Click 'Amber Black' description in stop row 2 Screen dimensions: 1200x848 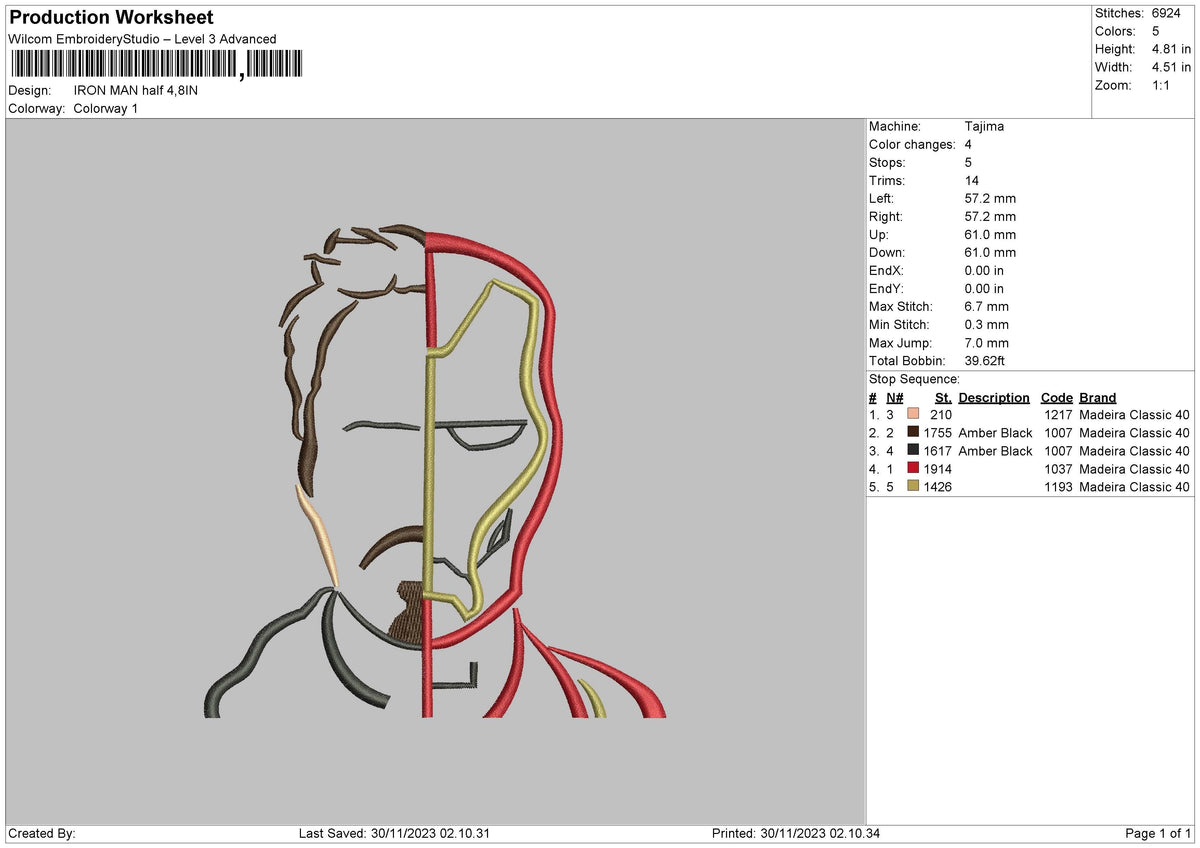(995, 433)
